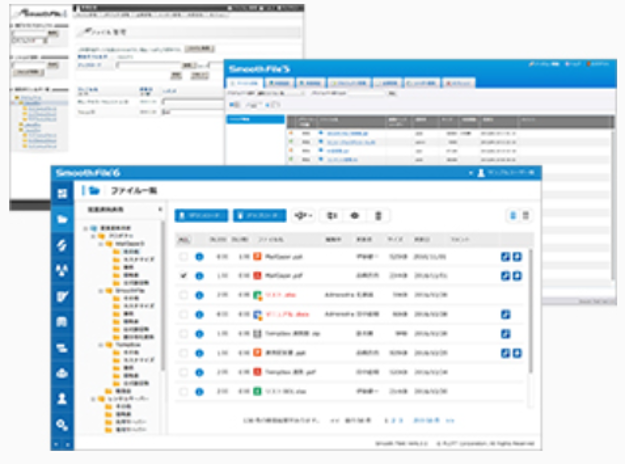Screen dimensions: 625x464
Task: Check the box on last green .xlsx row
Action: pyautogui.click(x=183, y=391)
